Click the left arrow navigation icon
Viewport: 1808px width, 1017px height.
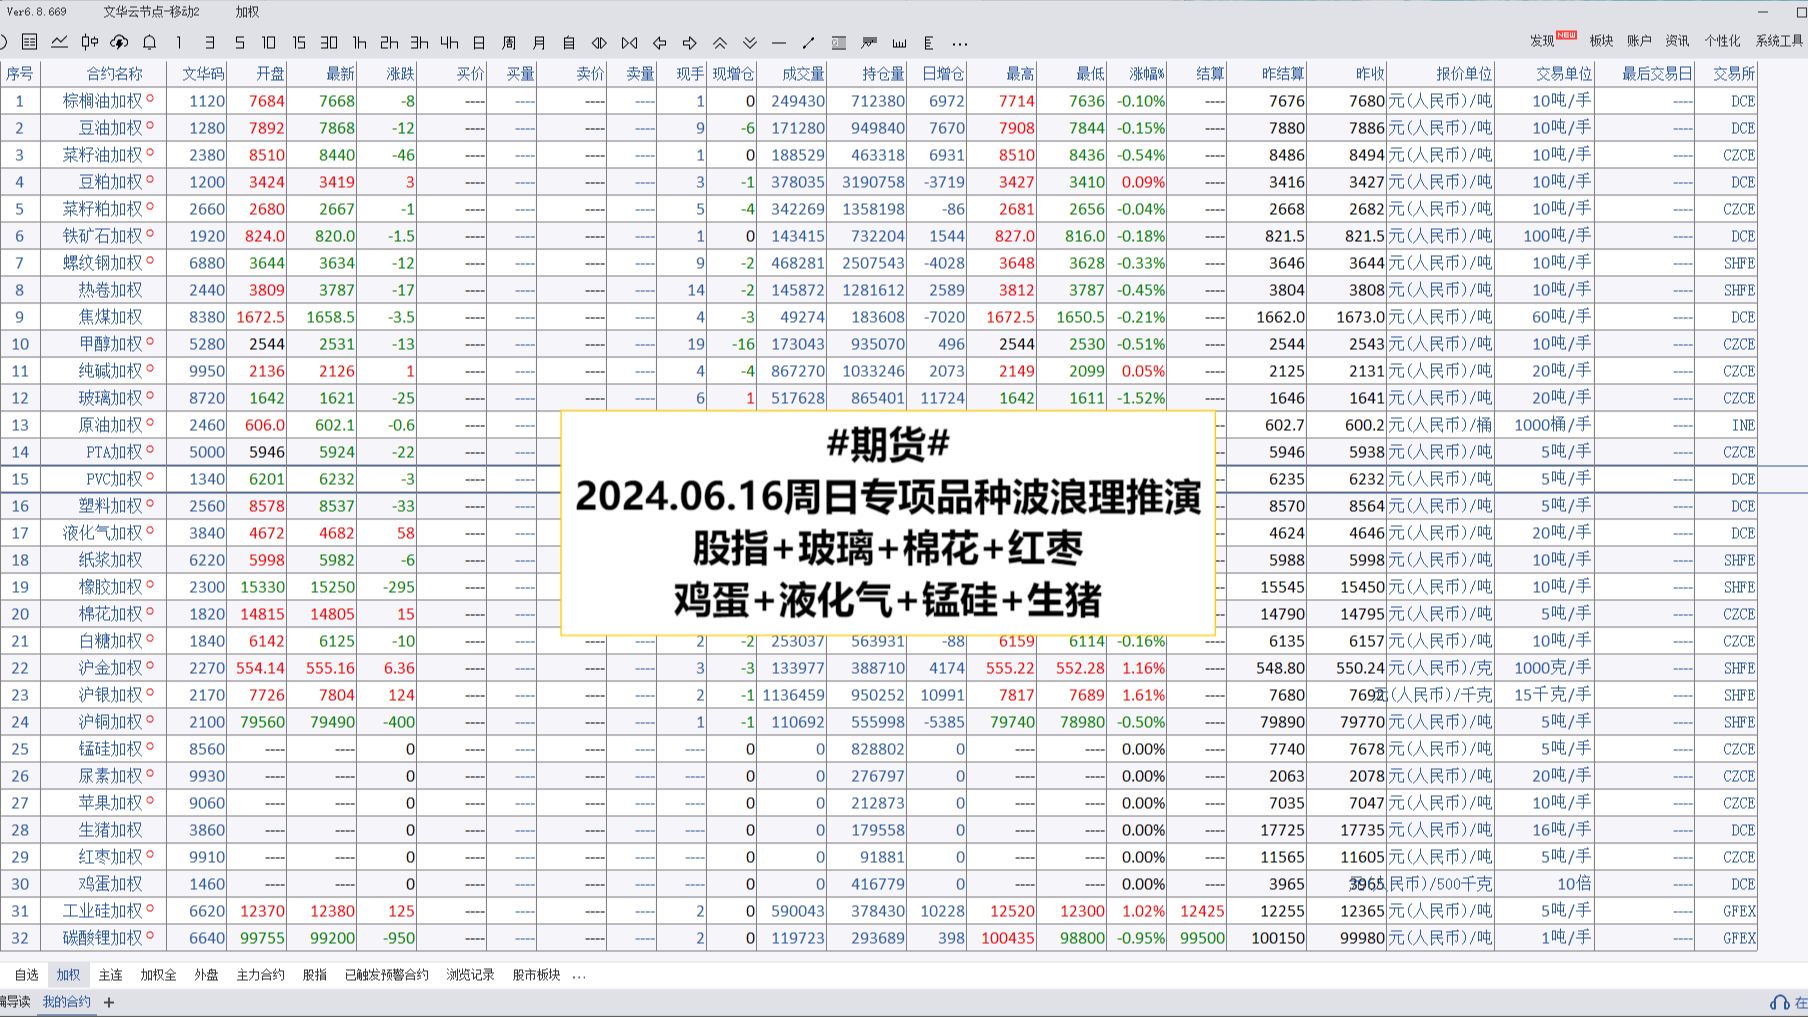[x=659, y=42]
